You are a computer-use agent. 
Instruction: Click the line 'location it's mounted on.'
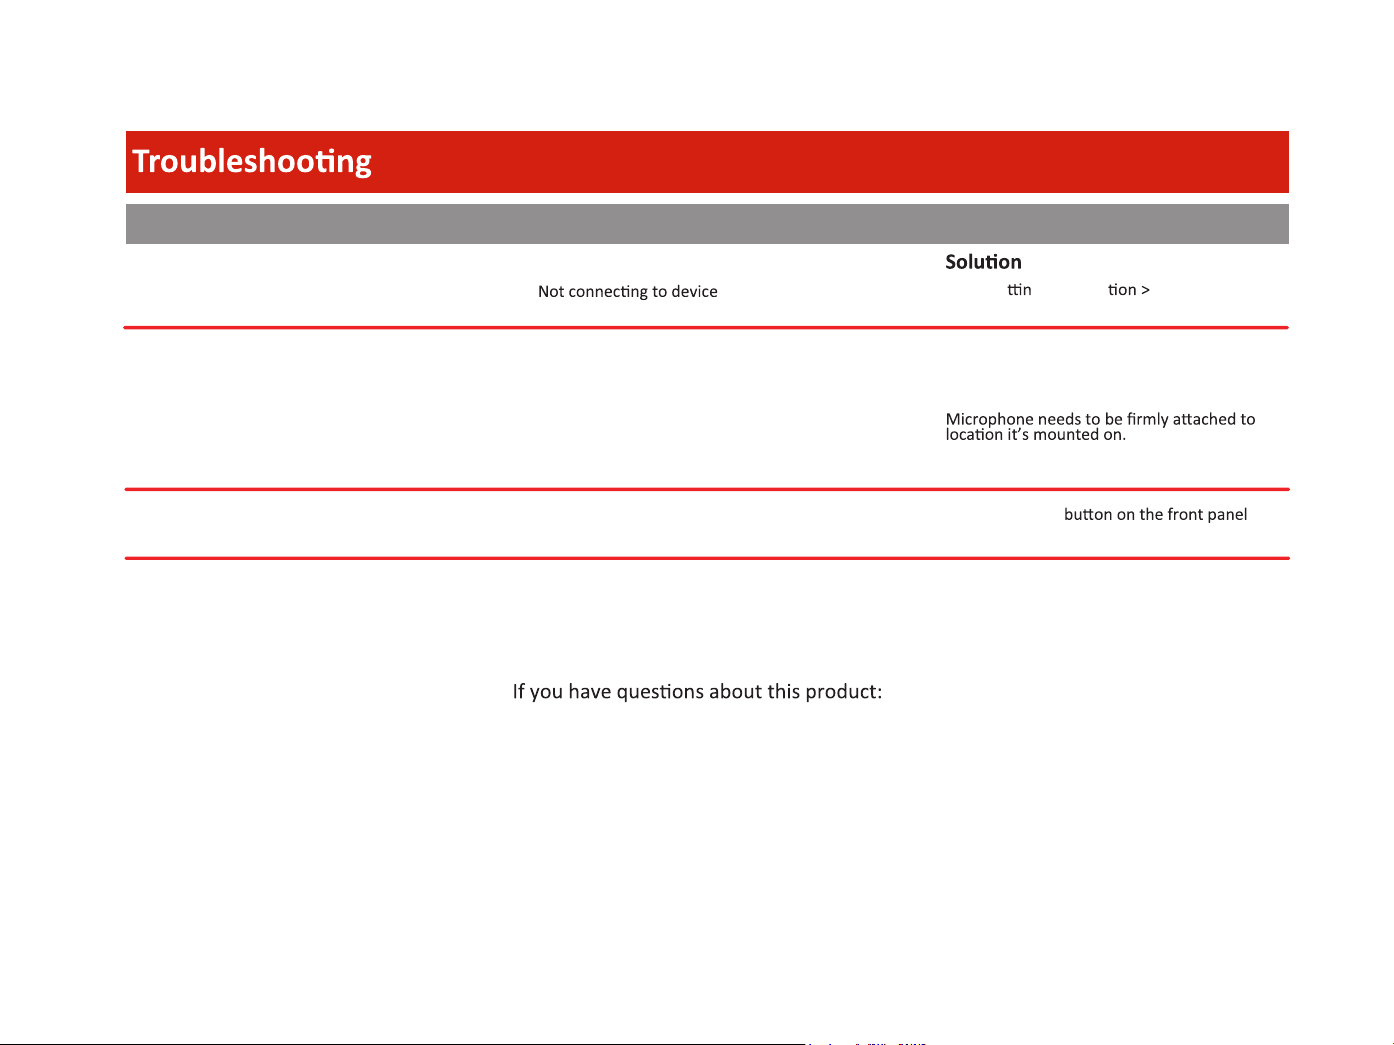coord(1036,435)
